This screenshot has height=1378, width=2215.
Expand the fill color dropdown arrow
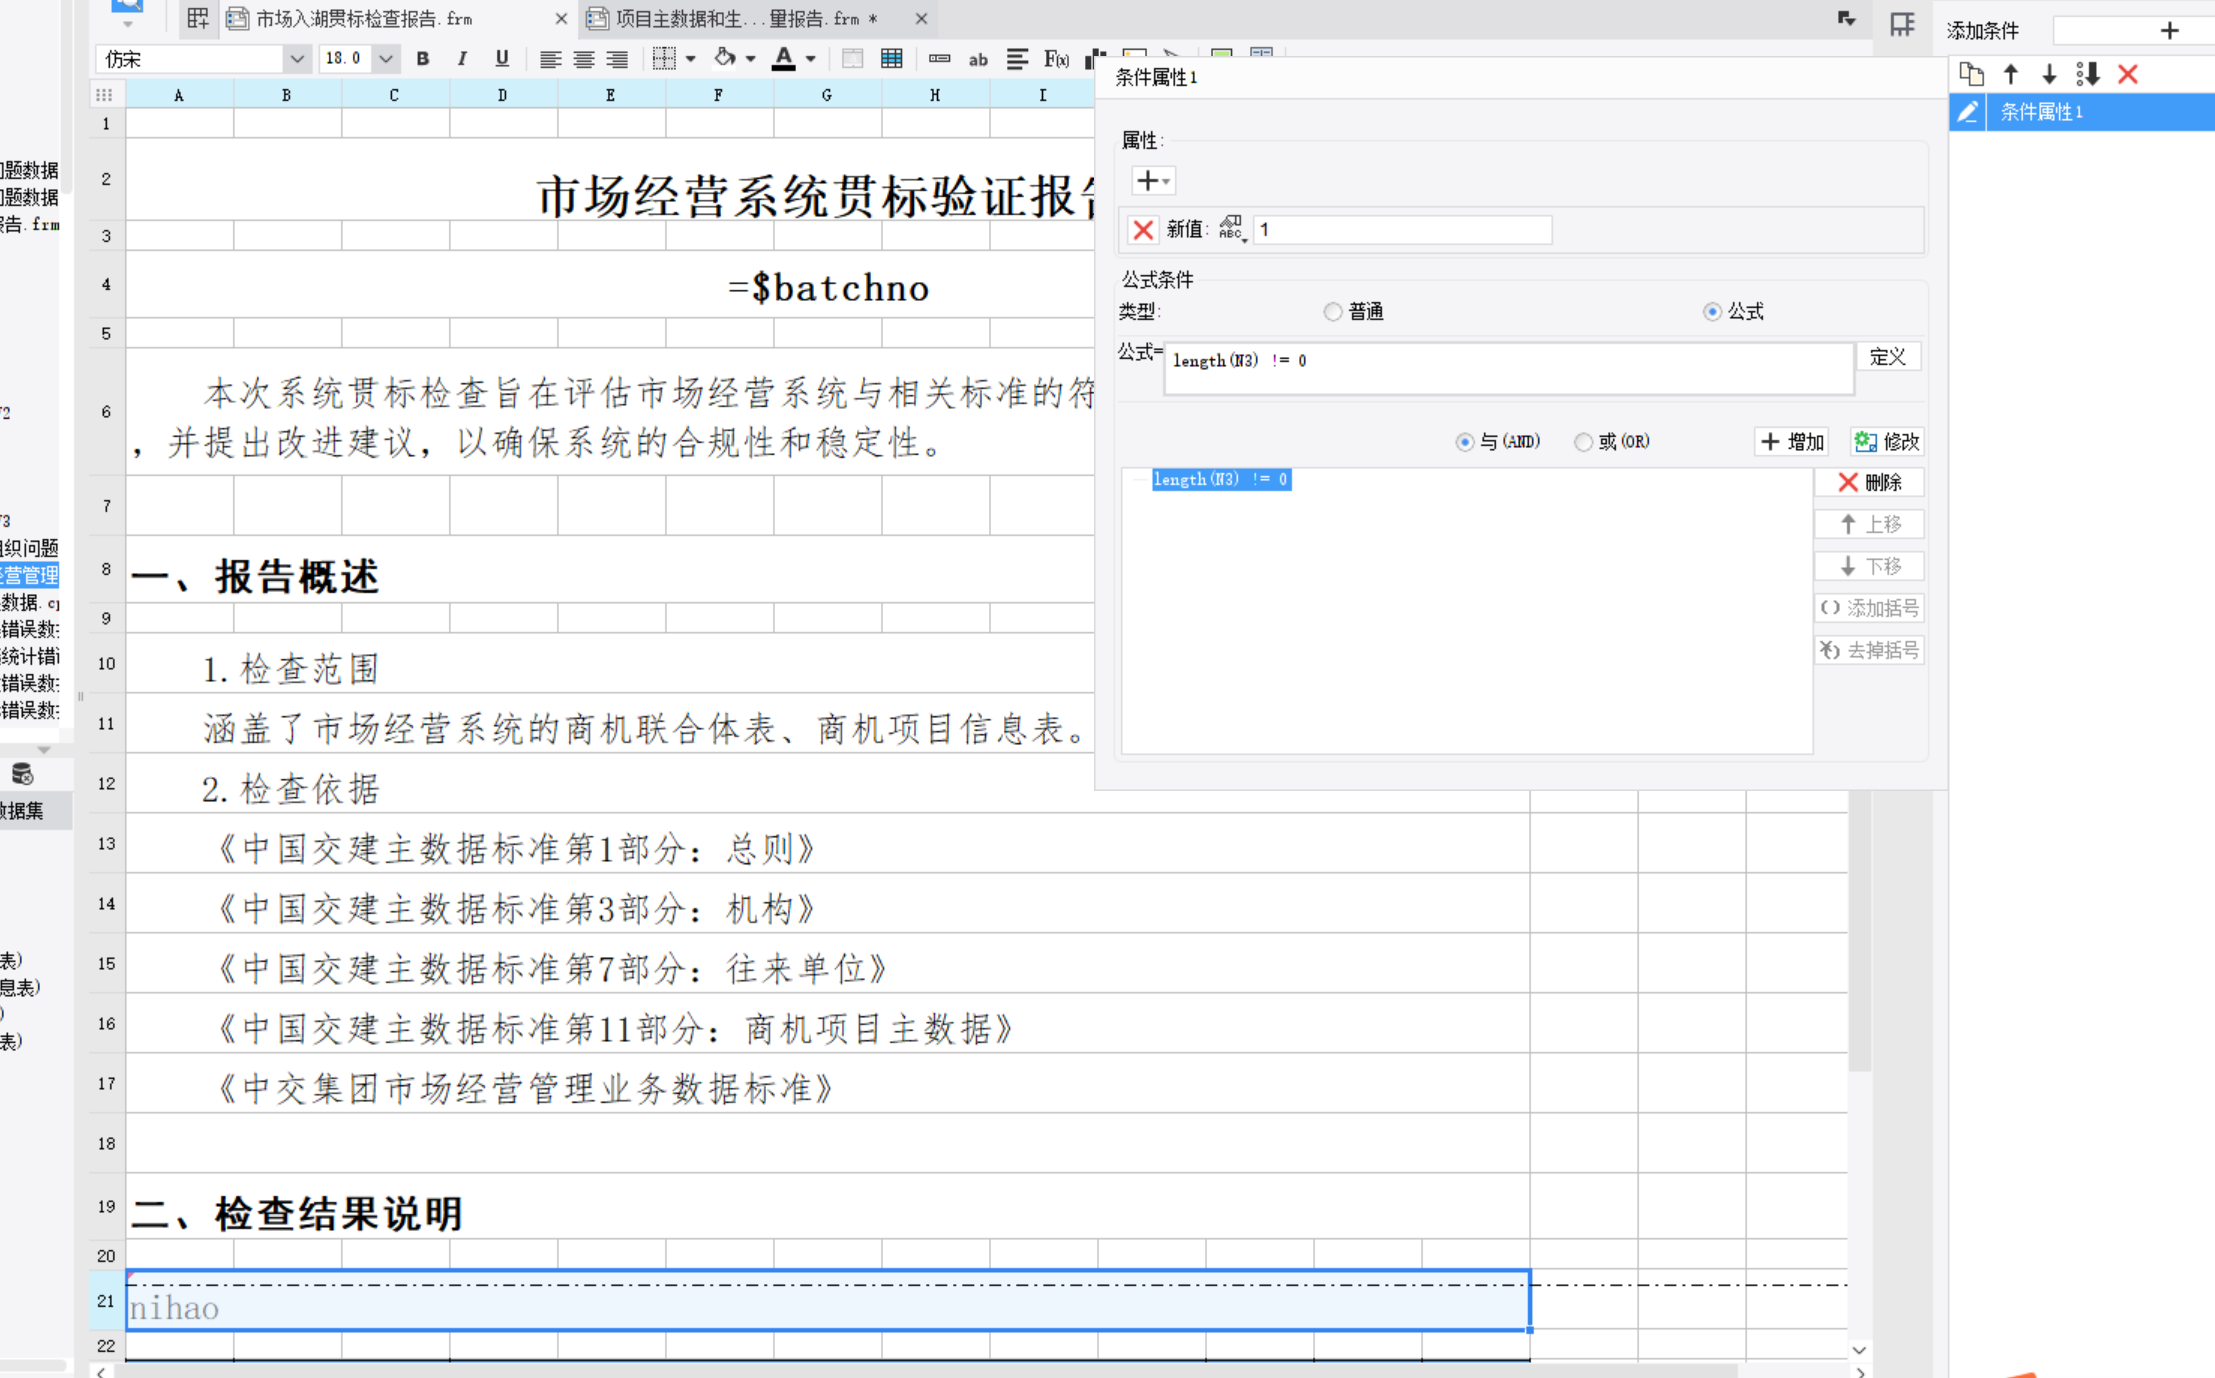[x=751, y=59]
